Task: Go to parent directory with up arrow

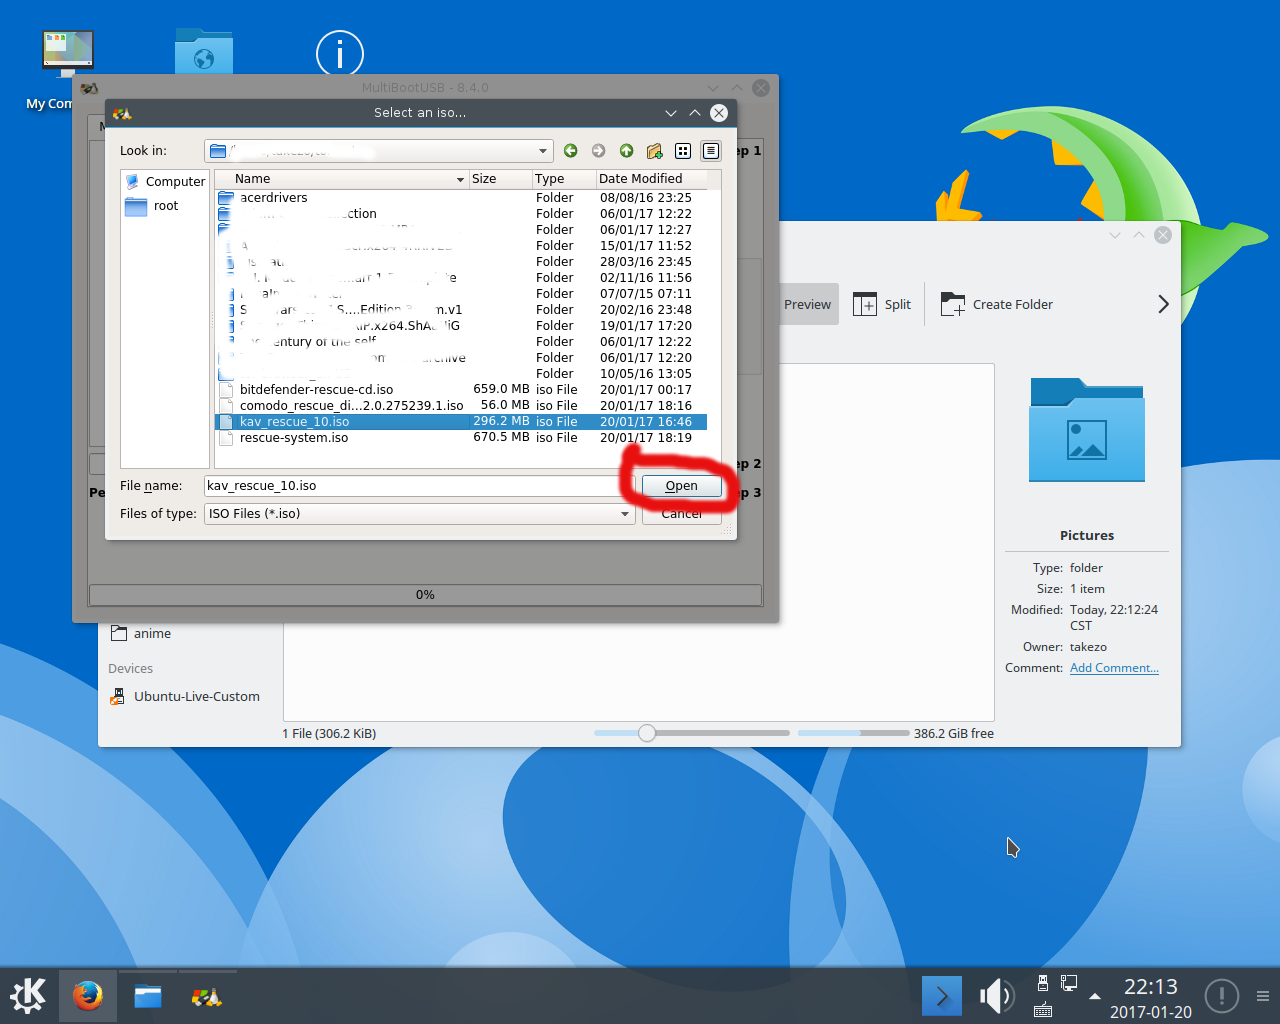Action: click(626, 151)
